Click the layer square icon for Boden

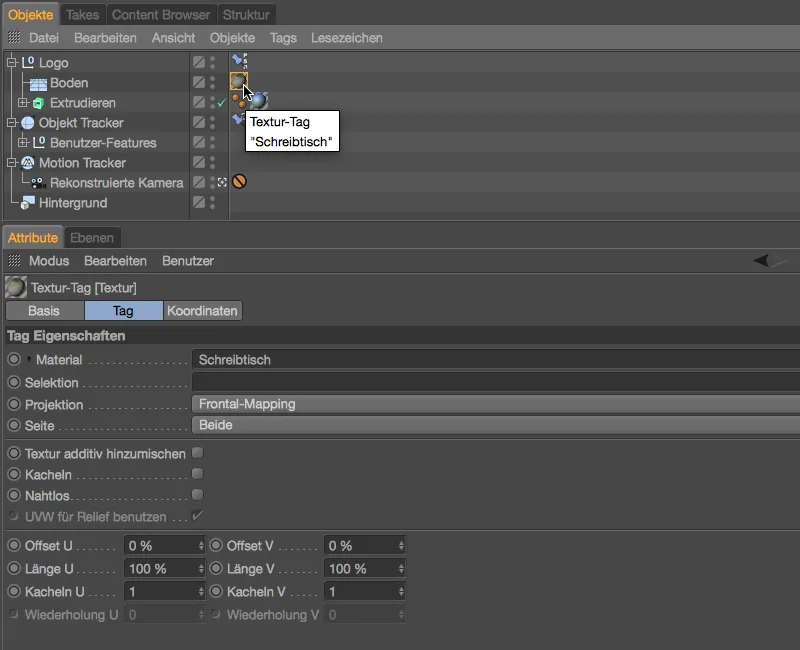tap(199, 82)
